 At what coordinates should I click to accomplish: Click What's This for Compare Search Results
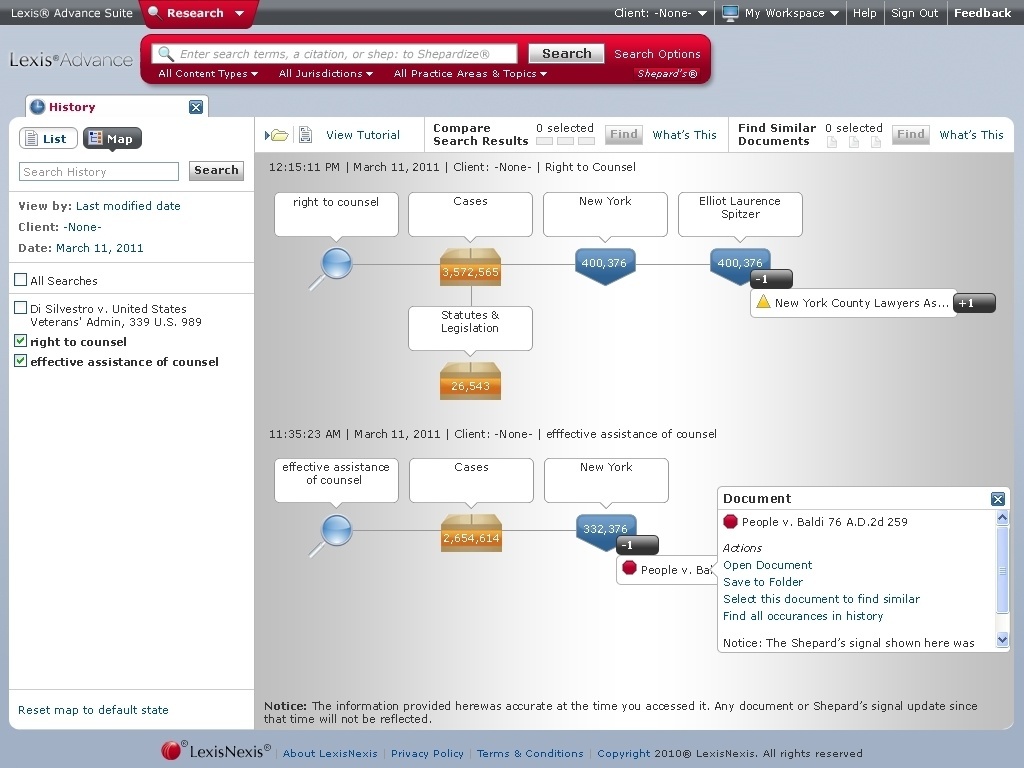click(684, 135)
